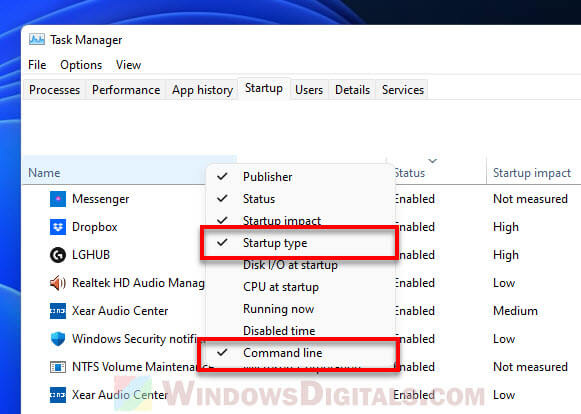
Task: Click the High impact value for LGHUB
Action: pos(506,255)
